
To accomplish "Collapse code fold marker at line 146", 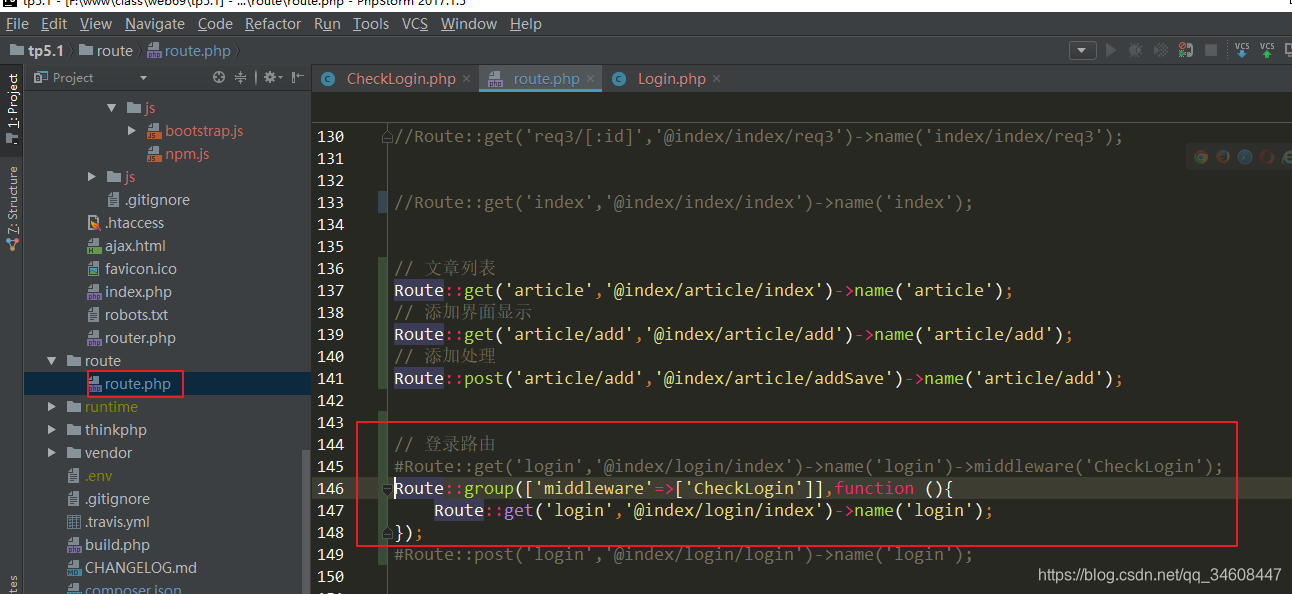I will pyautogui.click(x=387, y=489).
